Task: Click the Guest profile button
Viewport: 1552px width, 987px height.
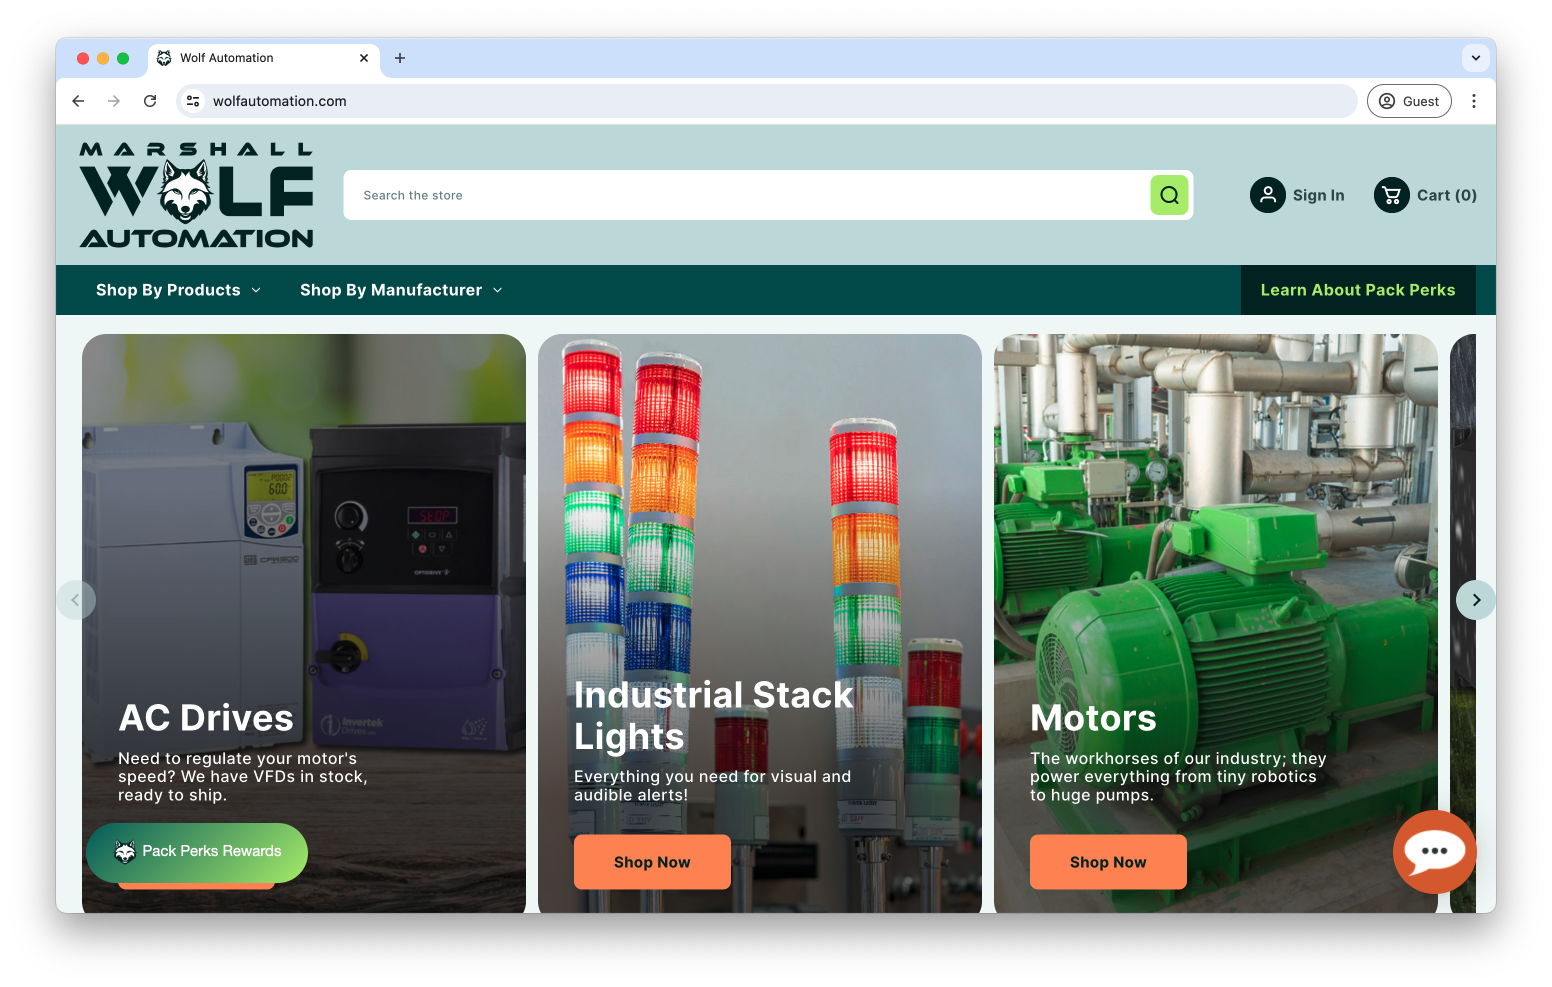Action: pos(1409,101)
